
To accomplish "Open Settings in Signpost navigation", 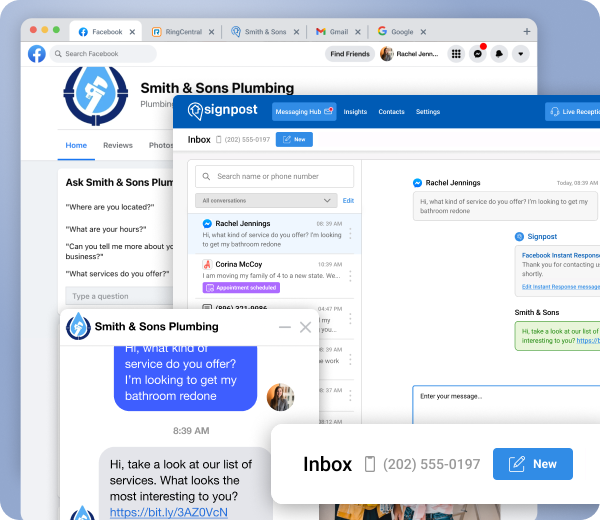I will click(x=428, y=112).
